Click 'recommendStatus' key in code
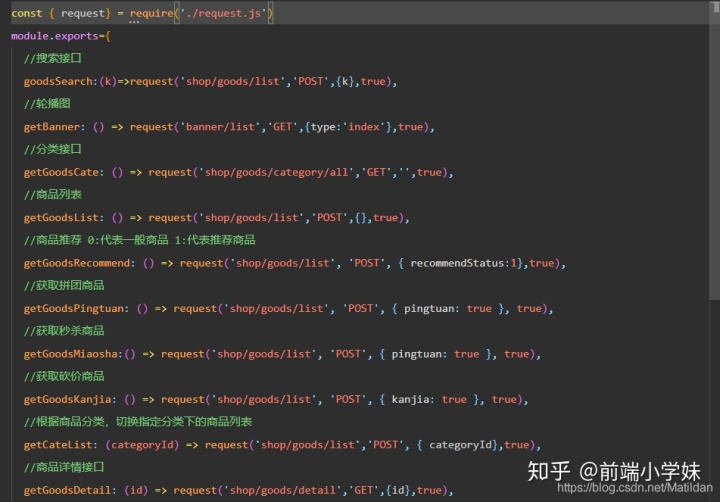This screenshot has height=502, width=720. point(457,263)
